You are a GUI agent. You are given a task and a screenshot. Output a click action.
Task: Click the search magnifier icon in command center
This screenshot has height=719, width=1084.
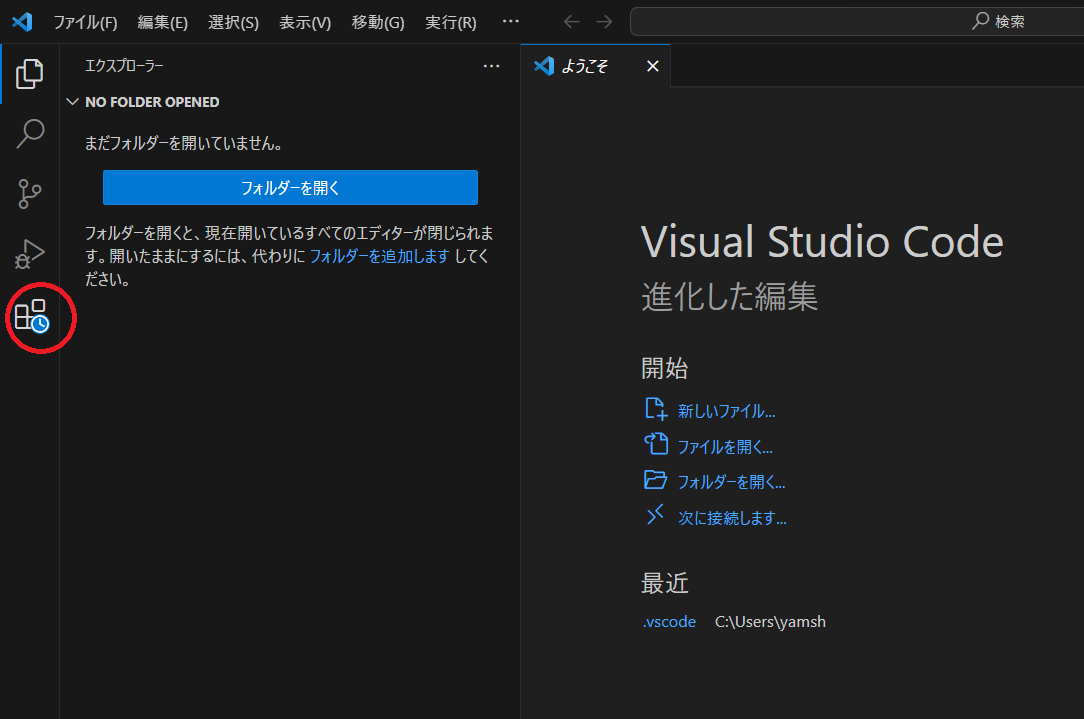[980, 21]
